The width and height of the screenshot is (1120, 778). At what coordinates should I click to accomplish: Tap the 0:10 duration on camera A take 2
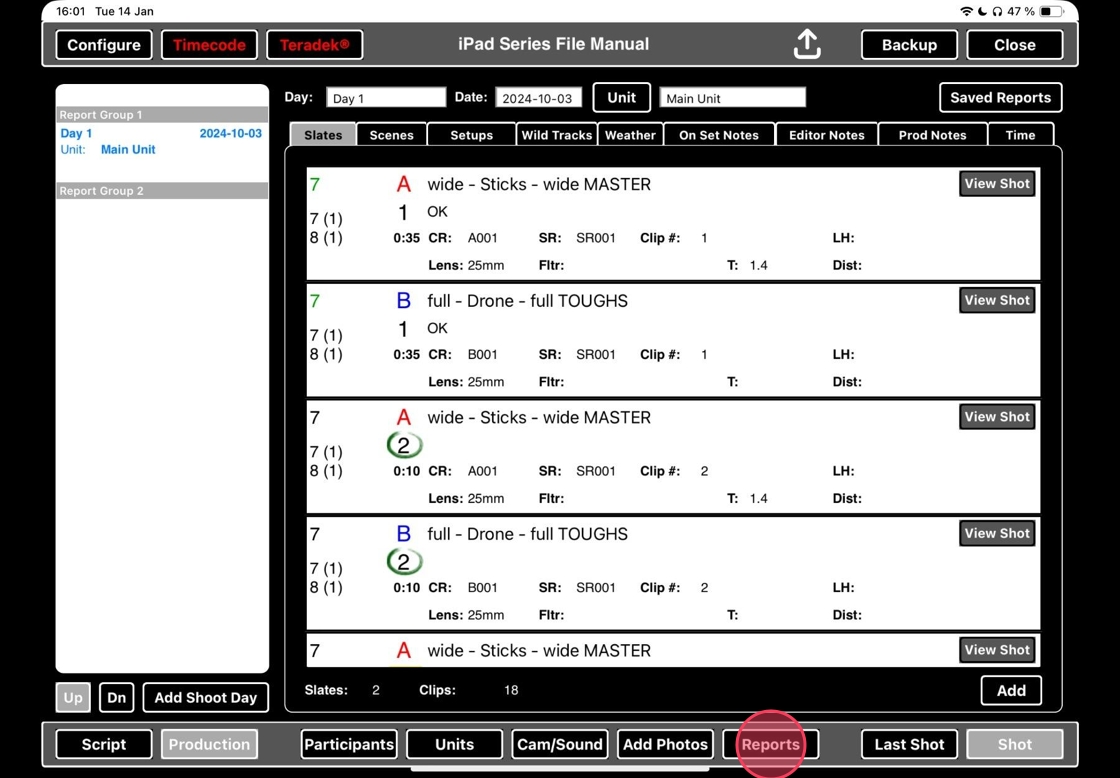406,471
